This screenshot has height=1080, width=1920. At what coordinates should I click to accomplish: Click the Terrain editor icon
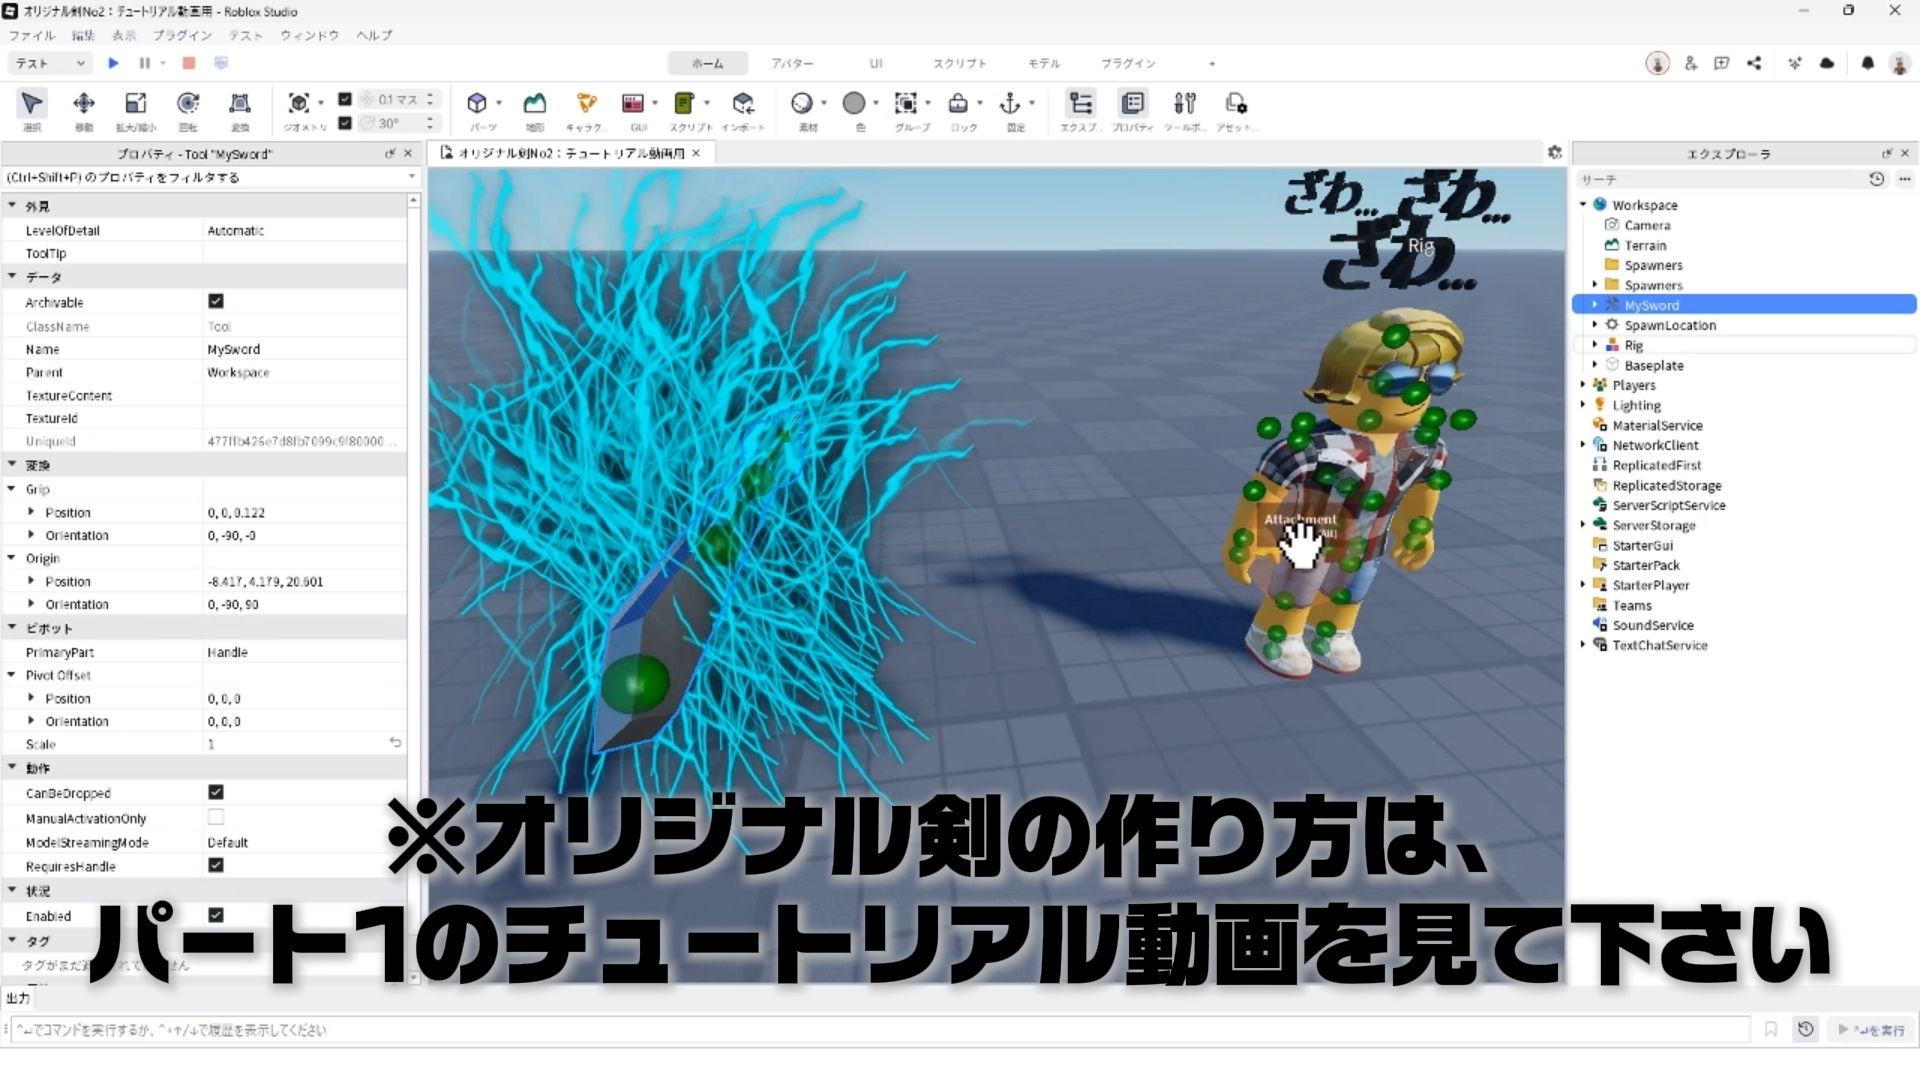pyautogui.click(x=535, y=104)
